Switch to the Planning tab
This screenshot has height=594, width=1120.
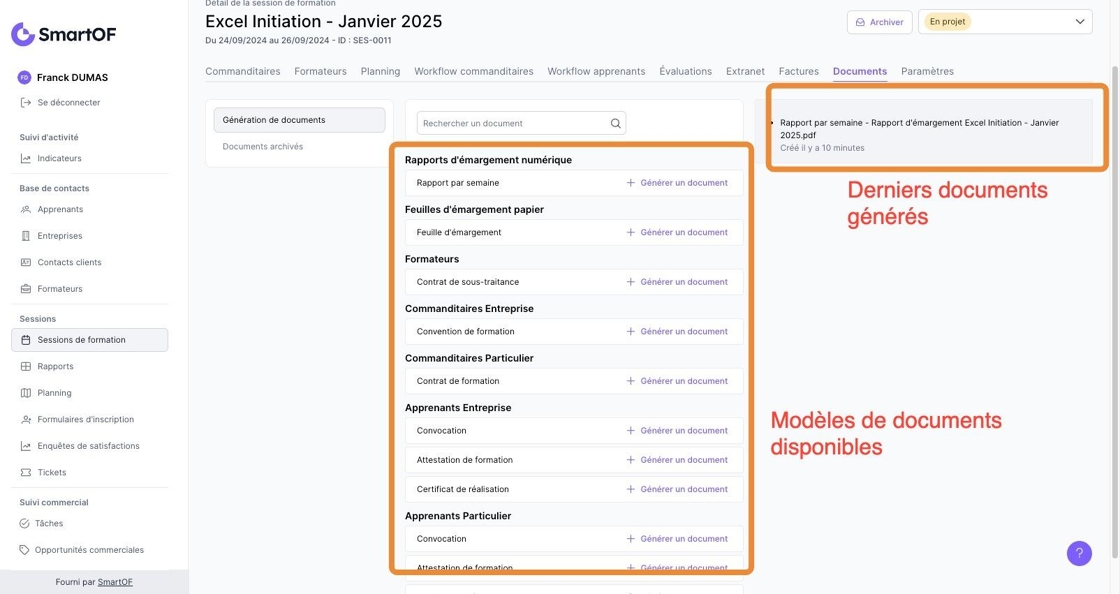380,72
